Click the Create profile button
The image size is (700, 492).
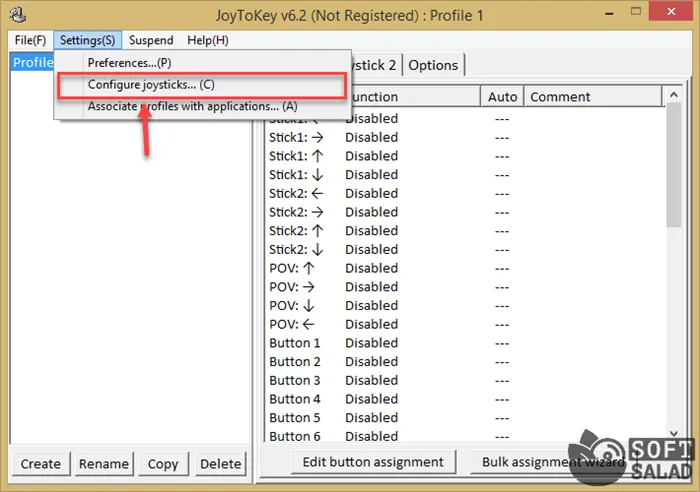tap(41, 464)
